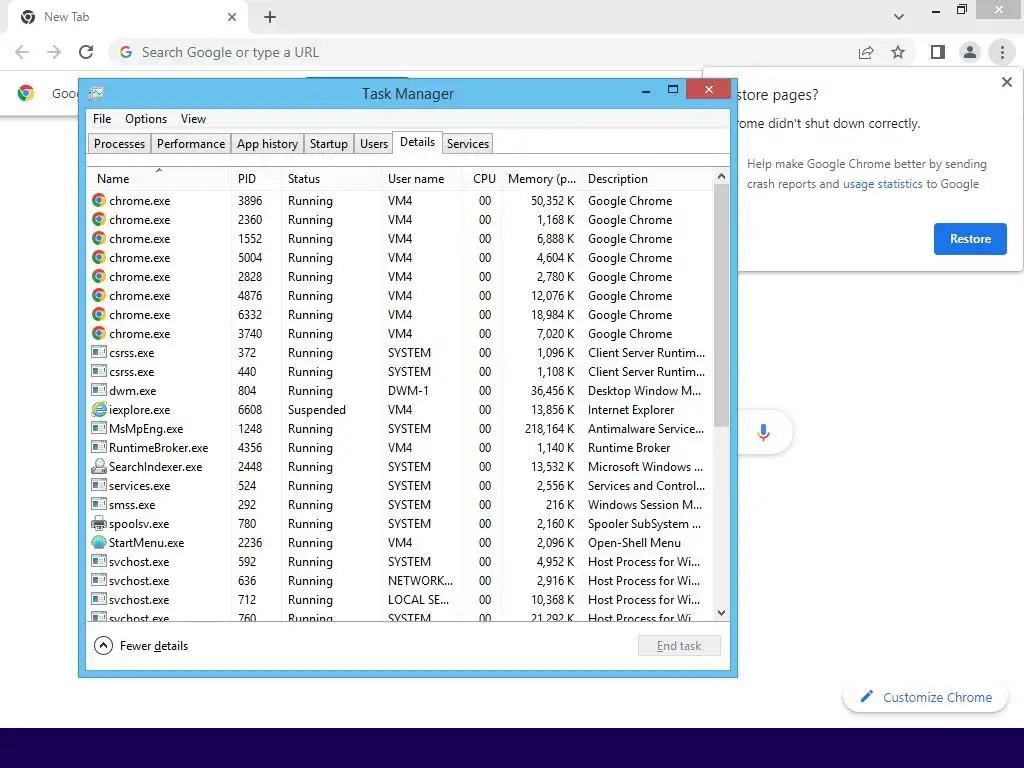This screenshot has width=1024, height=768.
Task: Click the Restore button
Action: pos(970,239)
